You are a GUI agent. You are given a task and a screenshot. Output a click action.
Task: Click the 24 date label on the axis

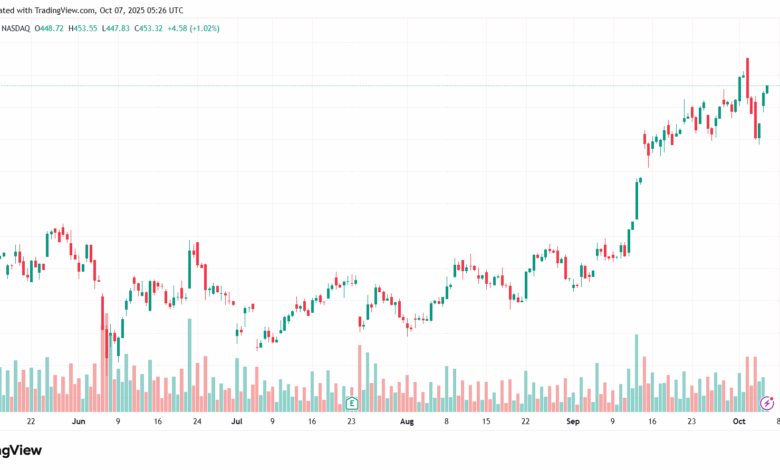[197, 421]
